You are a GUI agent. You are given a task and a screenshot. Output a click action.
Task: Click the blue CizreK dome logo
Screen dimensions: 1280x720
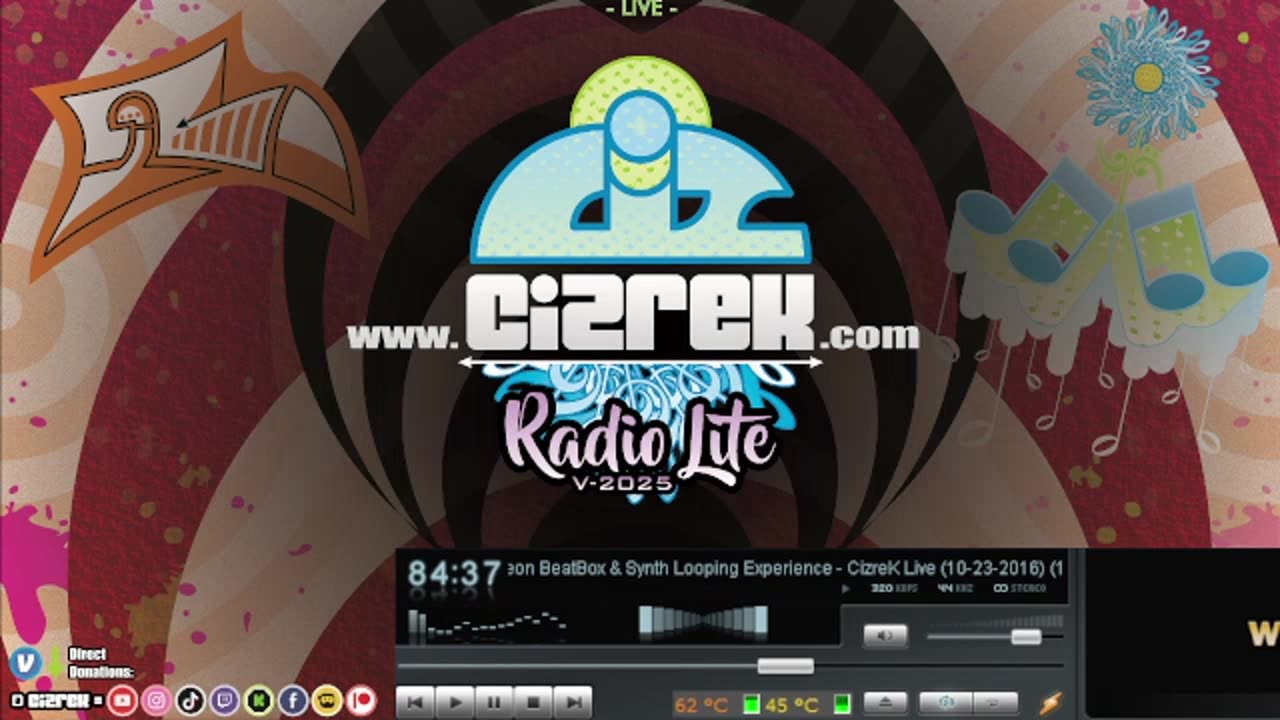click(x=640, y=160)
